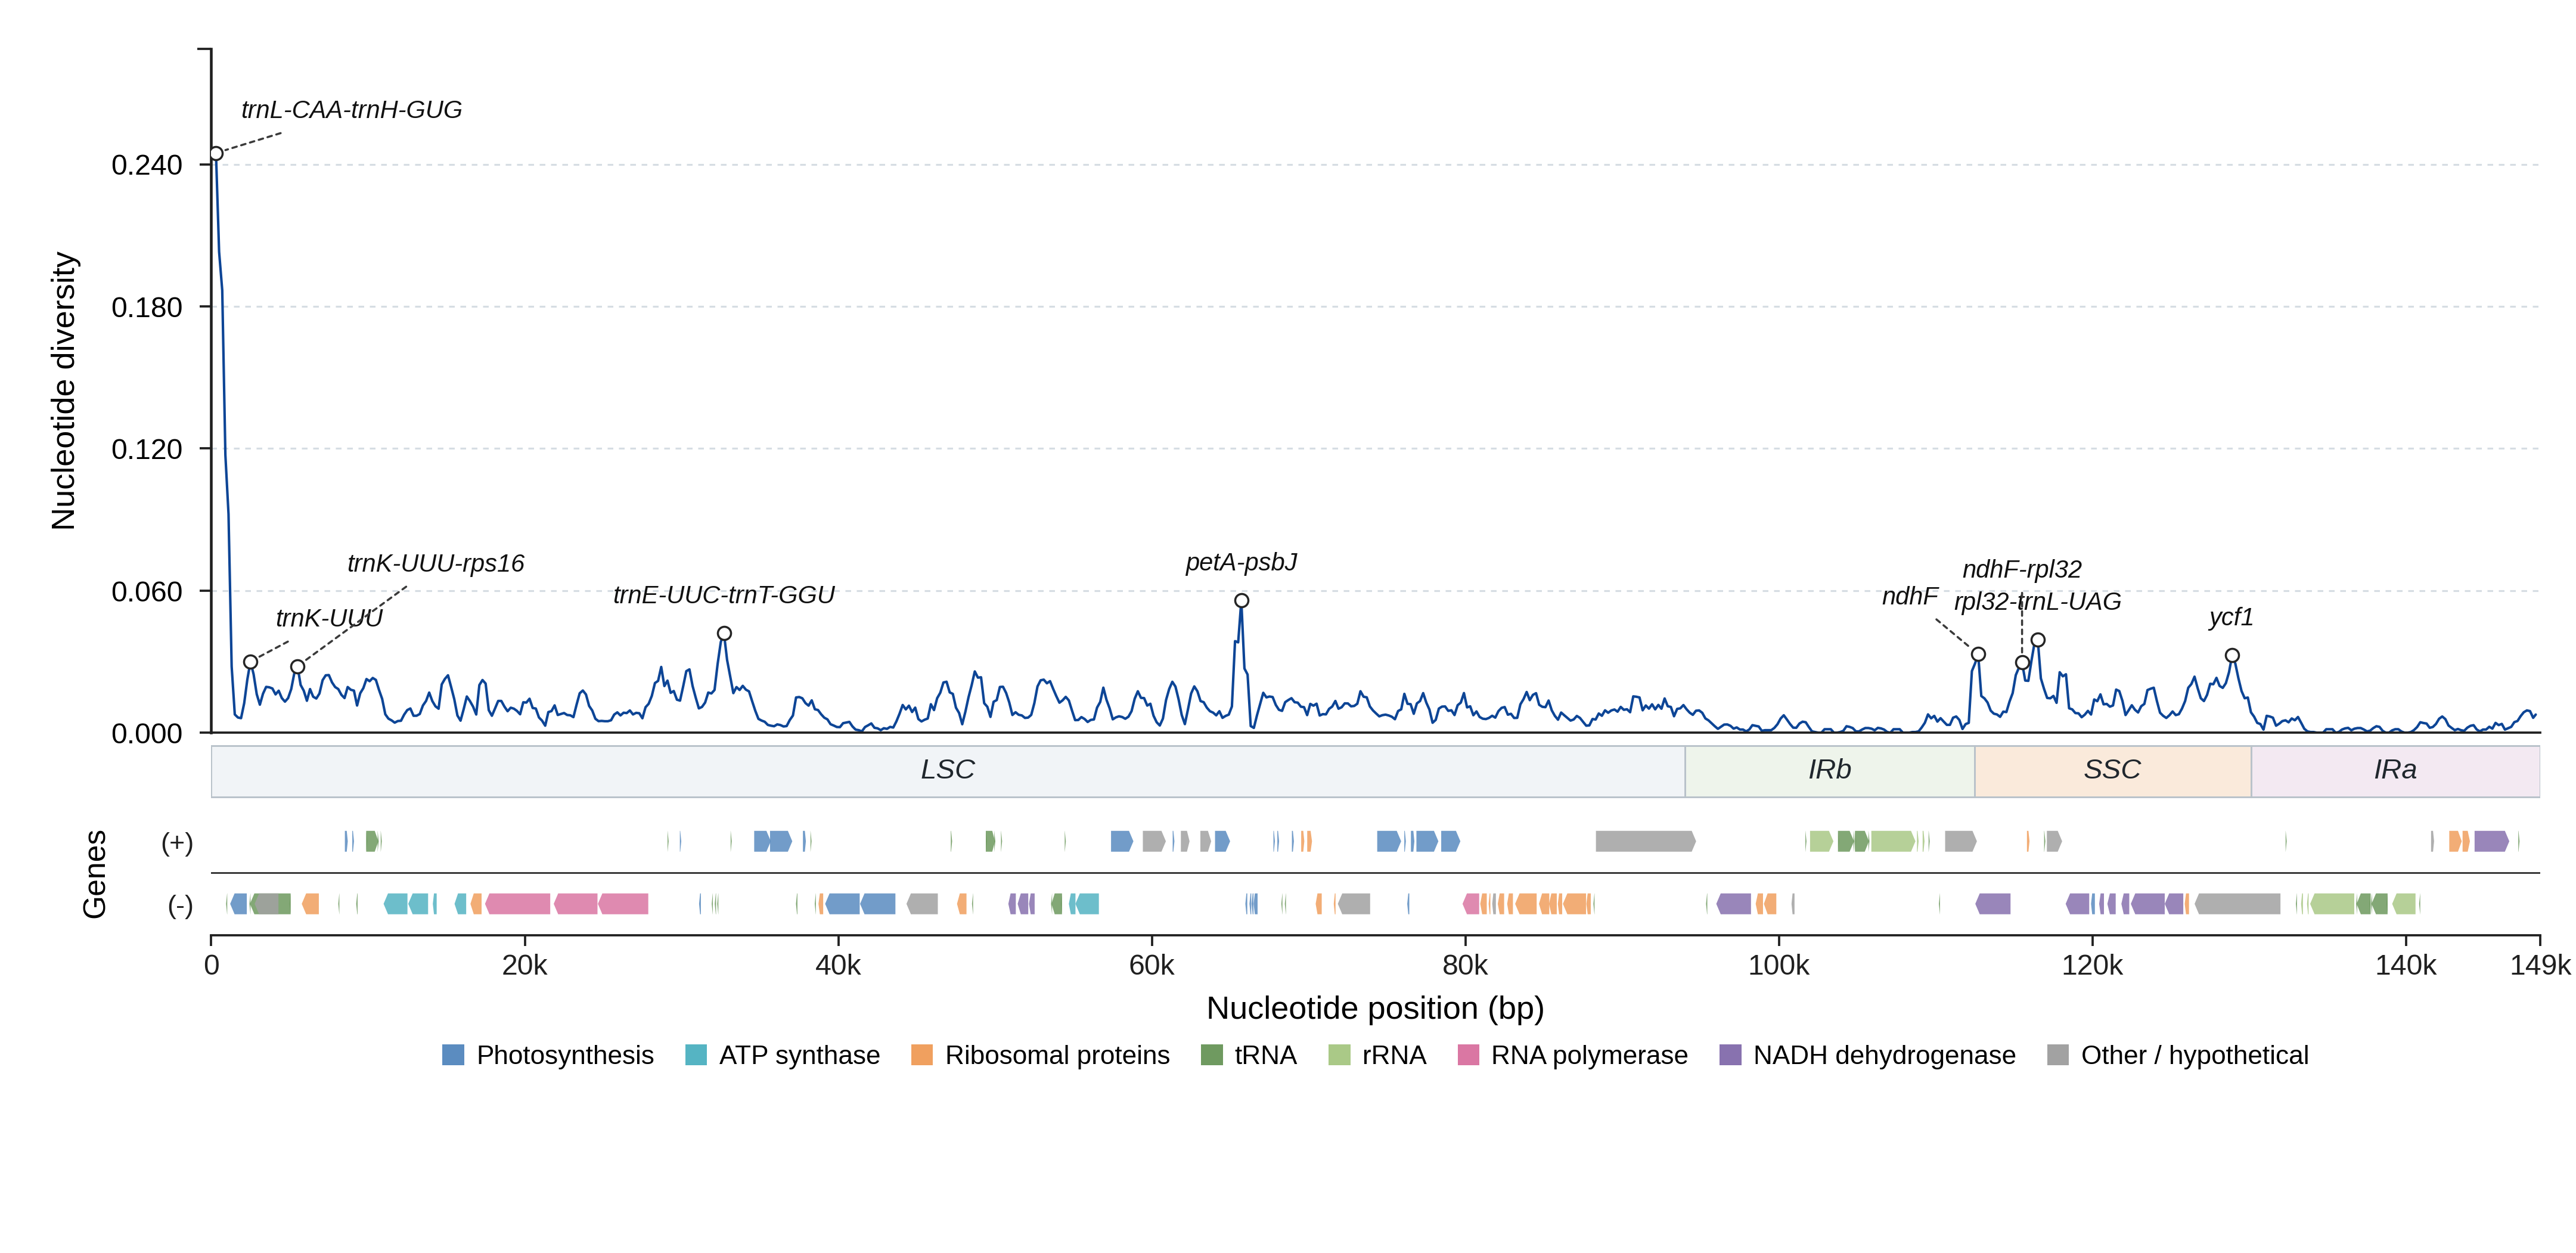Click the 100k x-axis tick label
Viewport: 2576px width, 1253px height.
(1779, 966)
